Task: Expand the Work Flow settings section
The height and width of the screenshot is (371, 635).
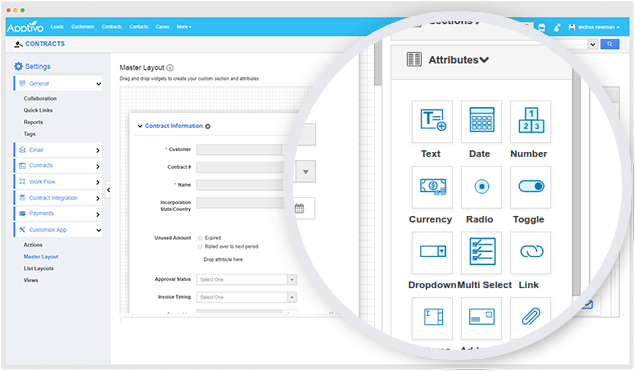Action: click(x=58, y=182)
